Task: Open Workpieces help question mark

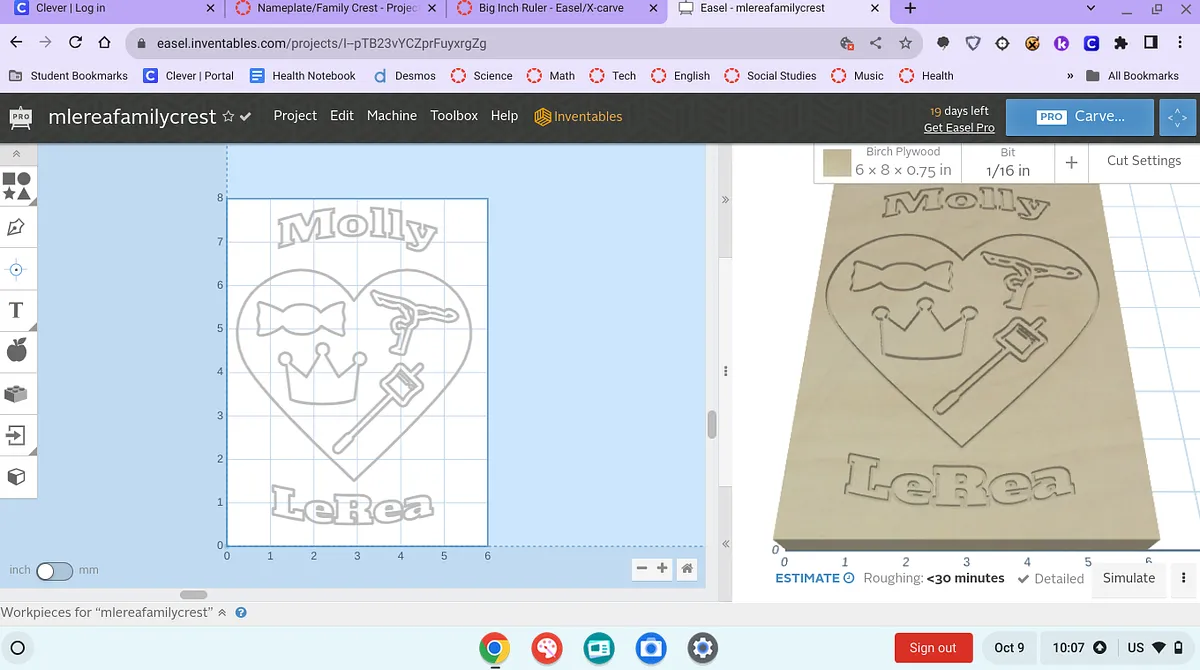Action: click(x=241, y=613)
